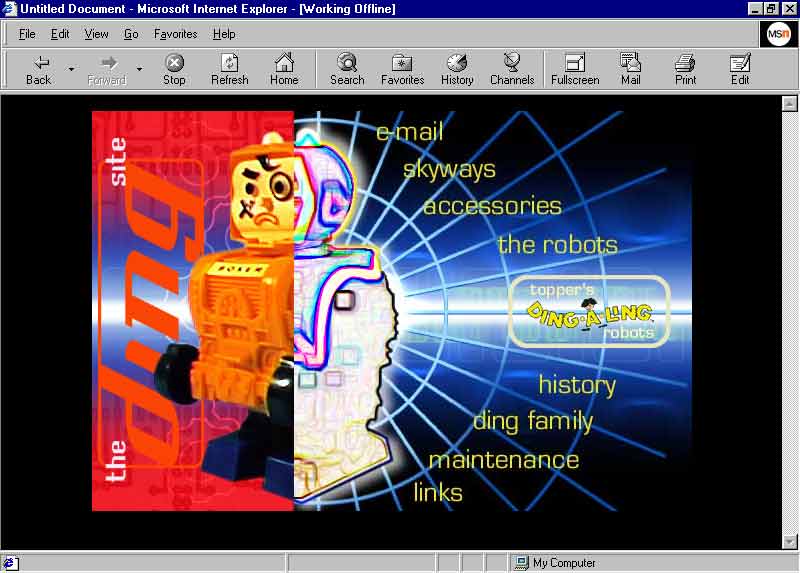
Task: Open the history page link
Action: 577,385
